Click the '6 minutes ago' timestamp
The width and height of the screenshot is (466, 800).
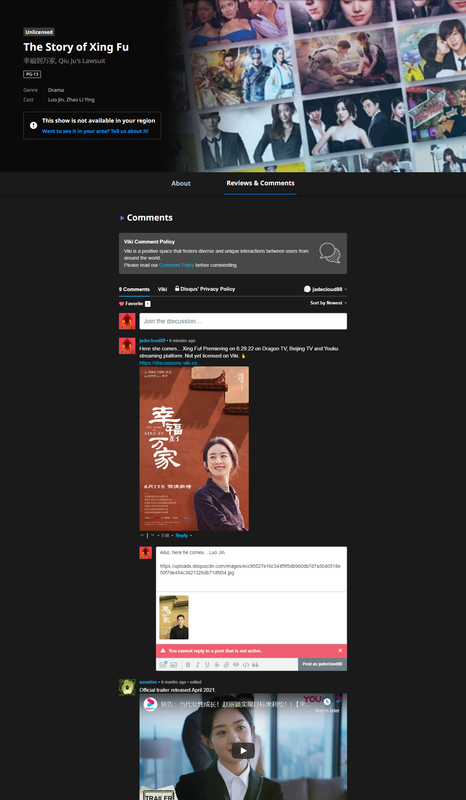[182, 341]
